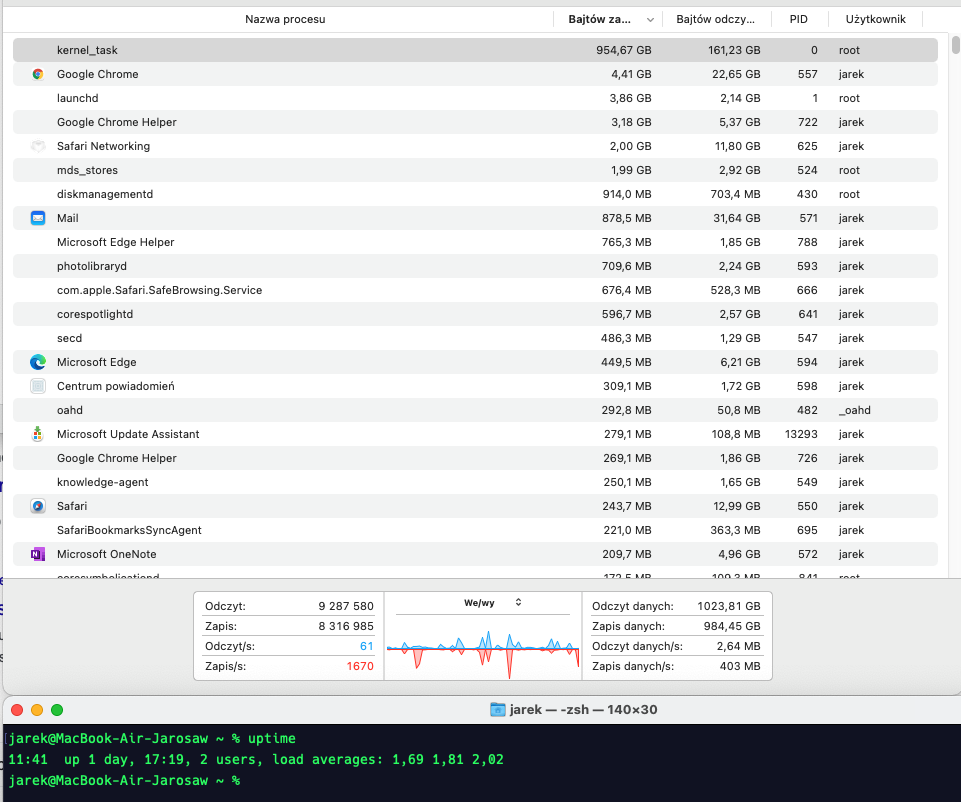The image size is (961, 802).
Task: Toggle sort direction chevron in Bajtów za... header
Action: pos(650,20)
